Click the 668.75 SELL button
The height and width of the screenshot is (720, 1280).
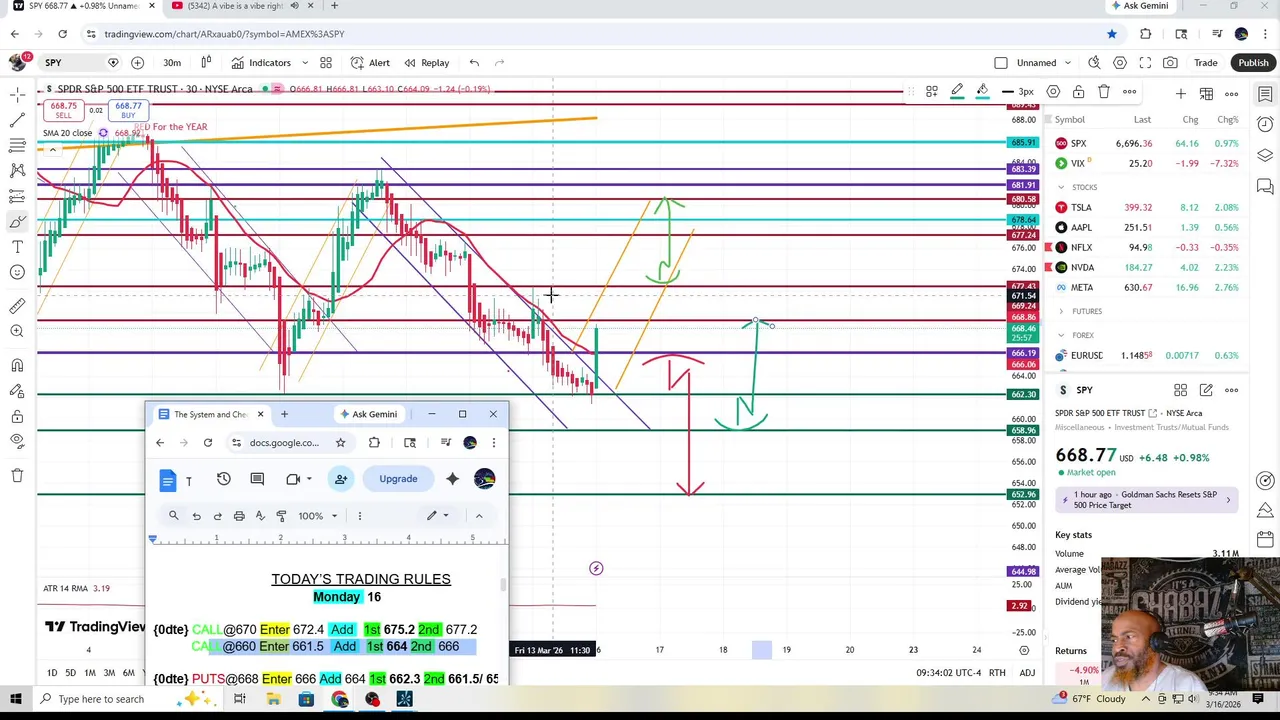pyautogui.click(x=64, y=110)
